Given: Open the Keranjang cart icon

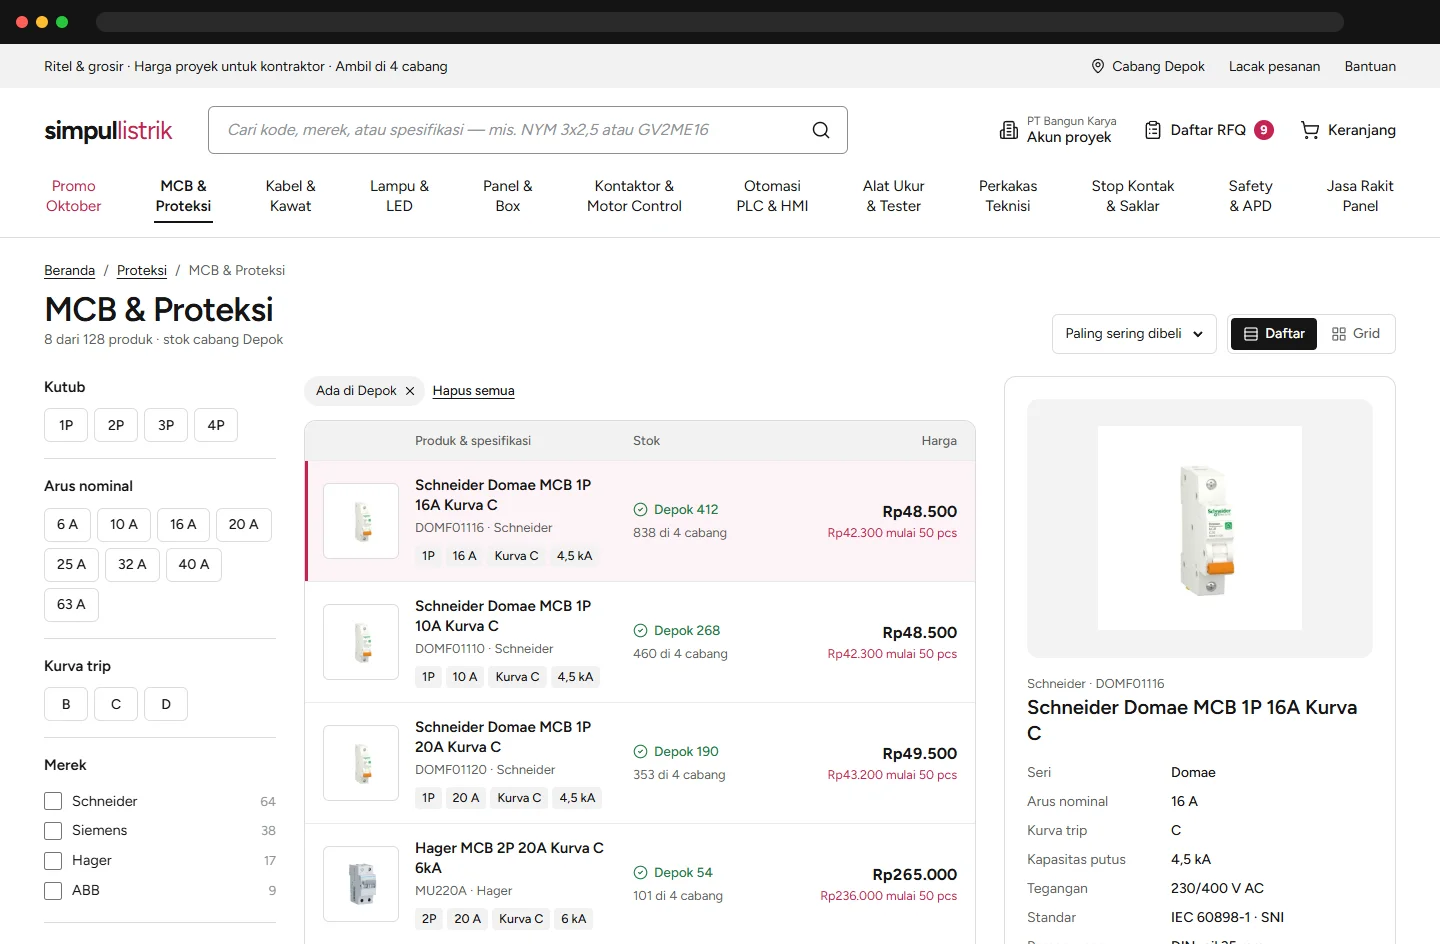Looking at the screenshot, I should [1310, 130].
